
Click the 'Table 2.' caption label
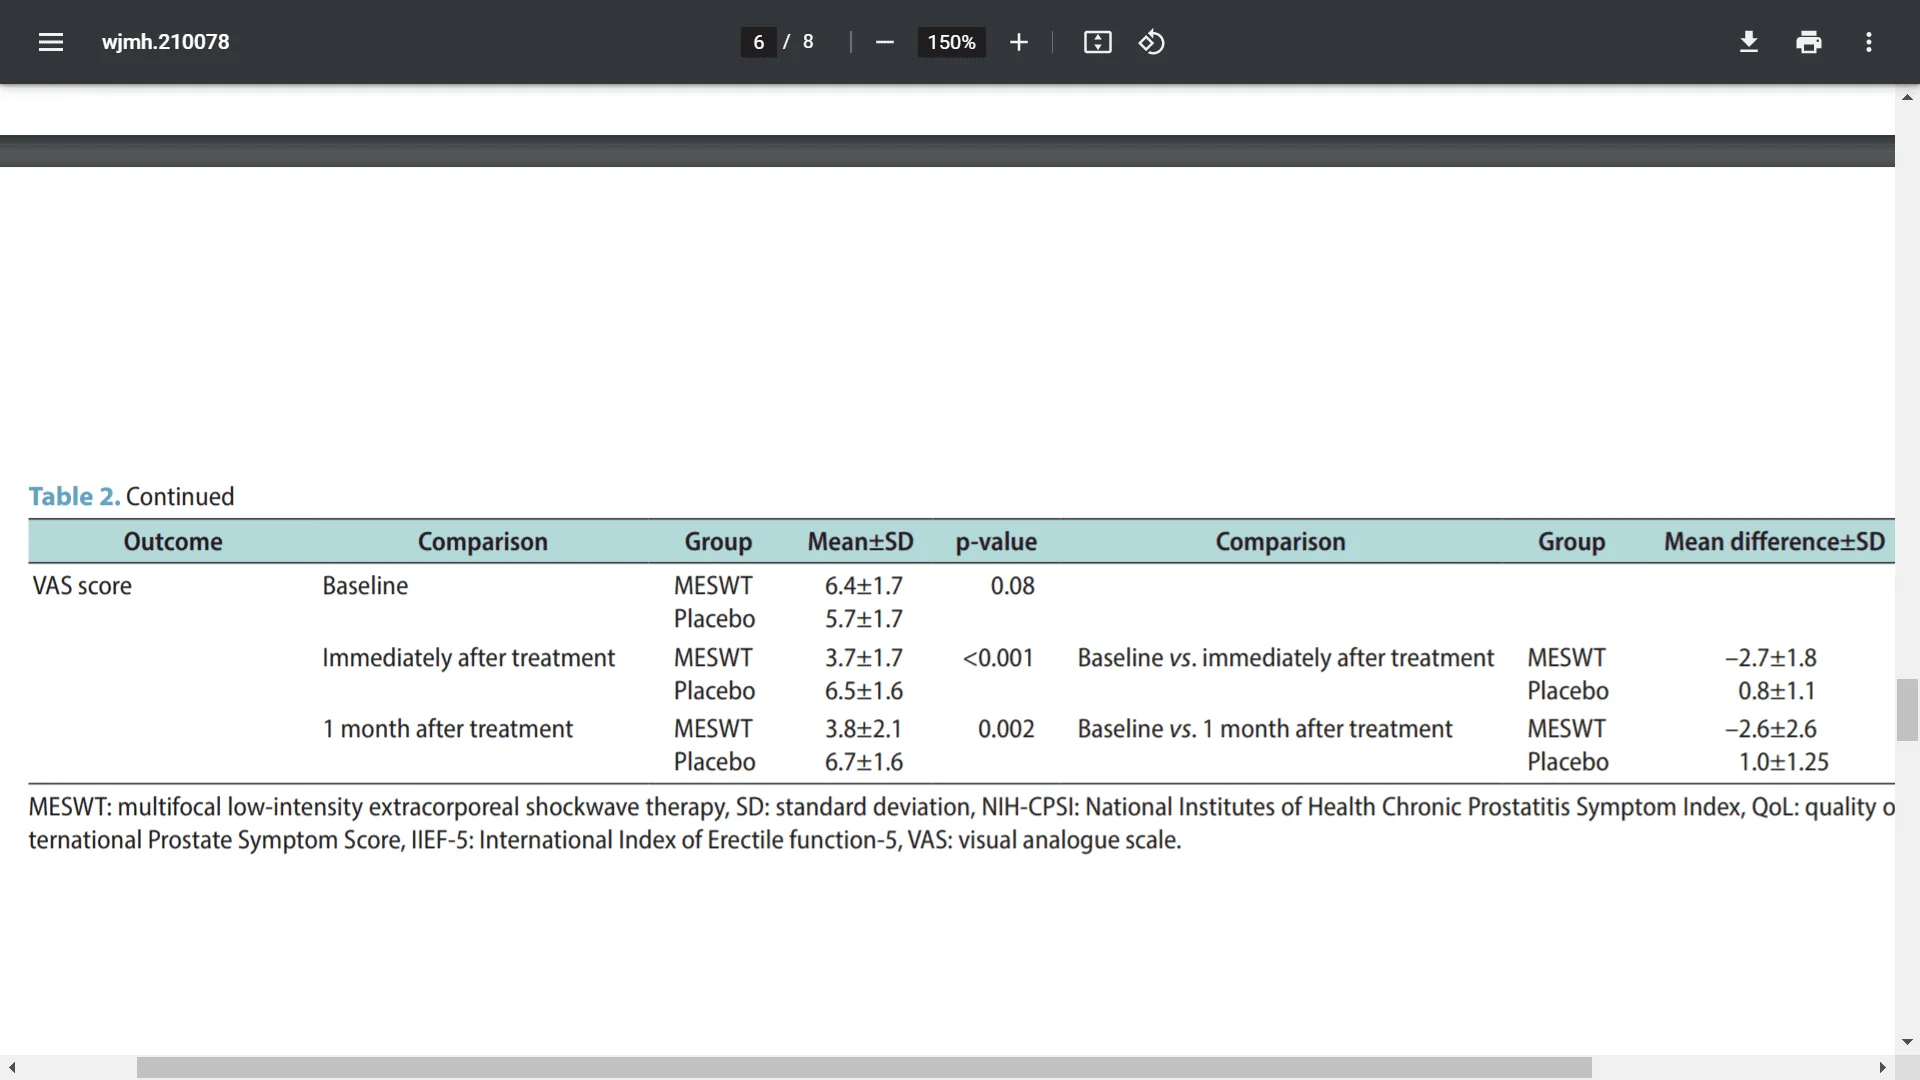(74, 496)
